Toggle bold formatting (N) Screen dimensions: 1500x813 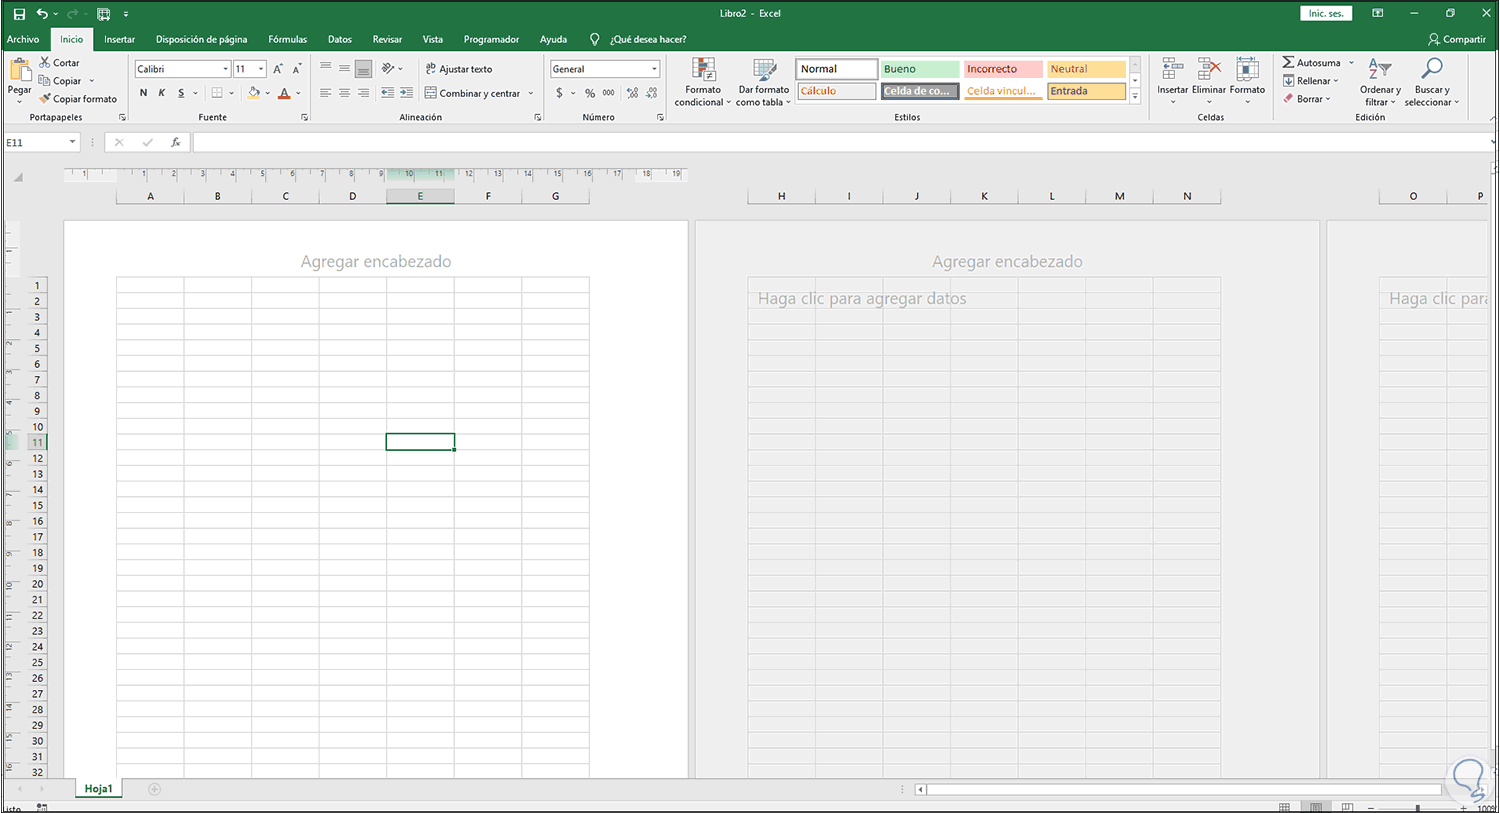[143, 93]
